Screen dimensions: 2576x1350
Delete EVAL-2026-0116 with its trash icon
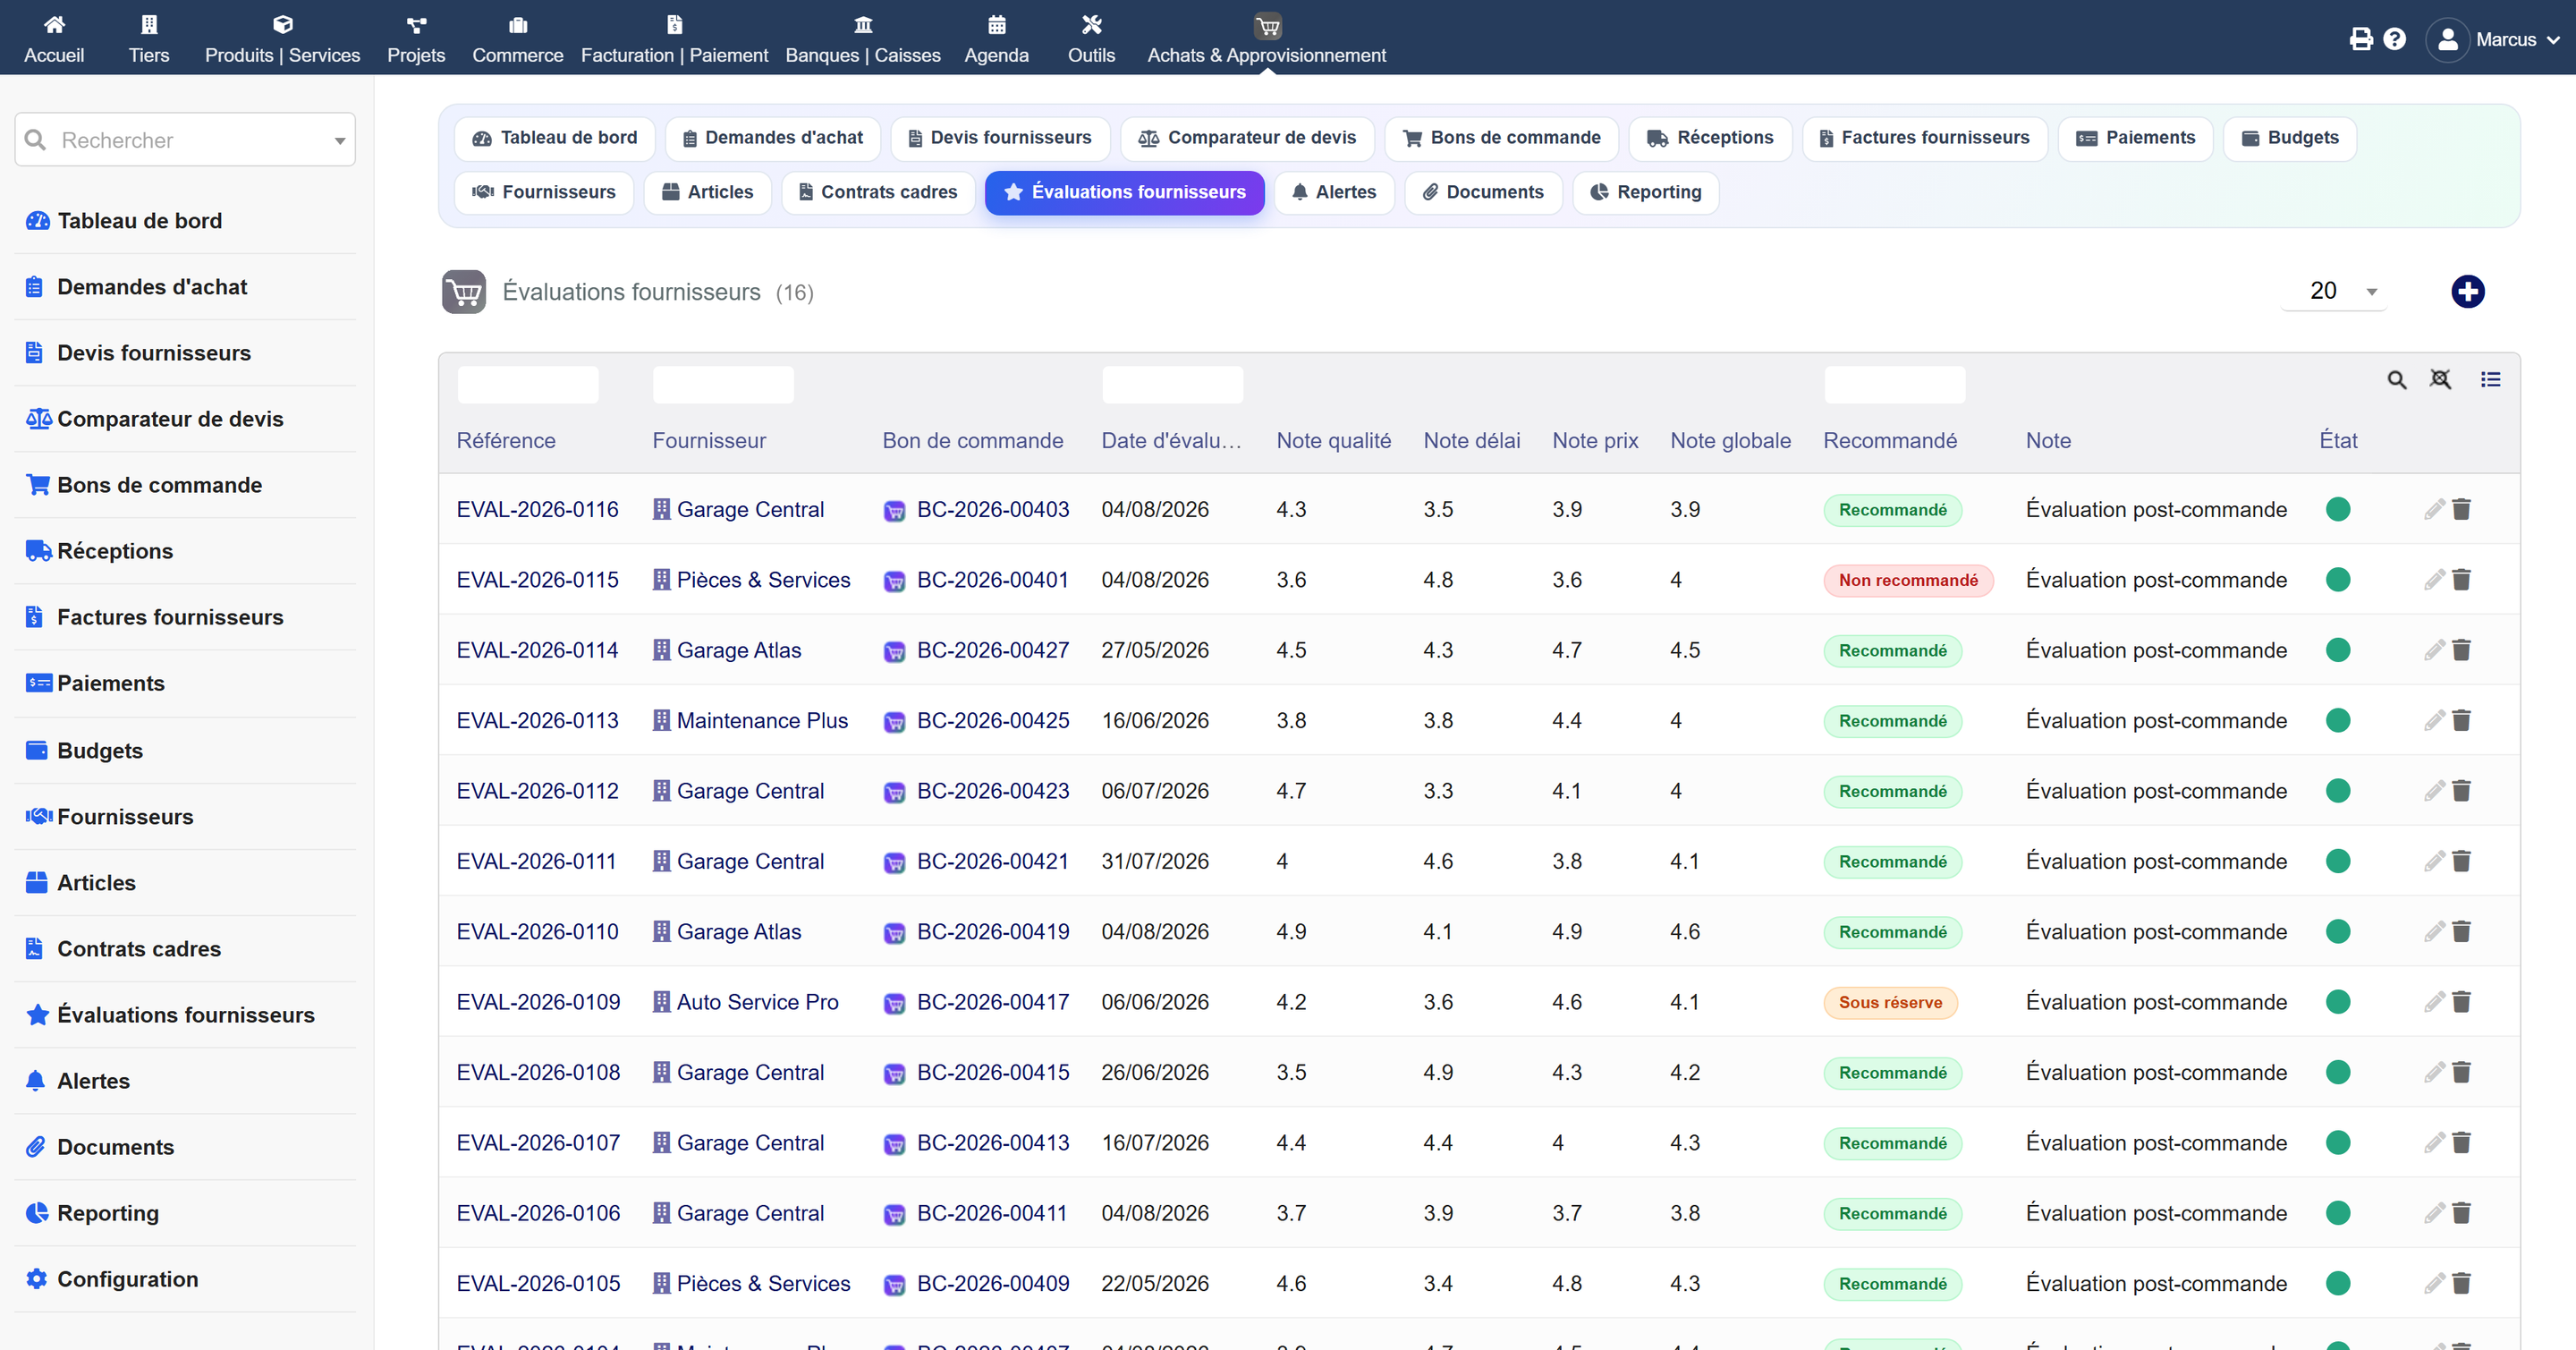(2461, 510)
